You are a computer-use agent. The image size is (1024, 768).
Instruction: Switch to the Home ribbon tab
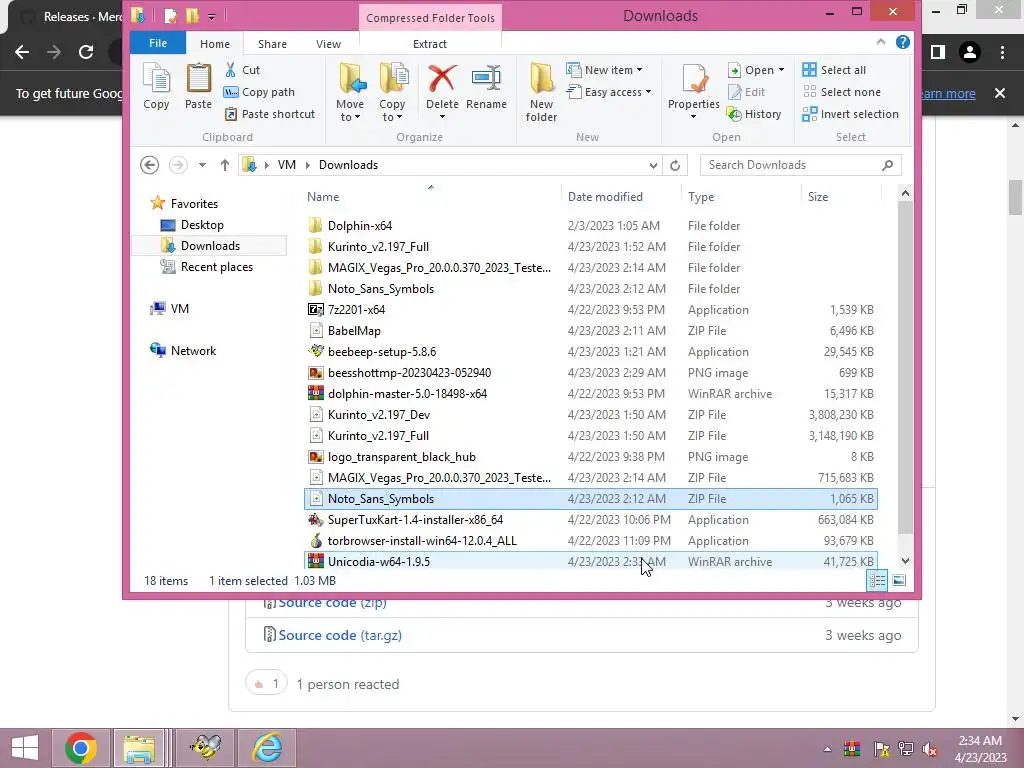215,44
